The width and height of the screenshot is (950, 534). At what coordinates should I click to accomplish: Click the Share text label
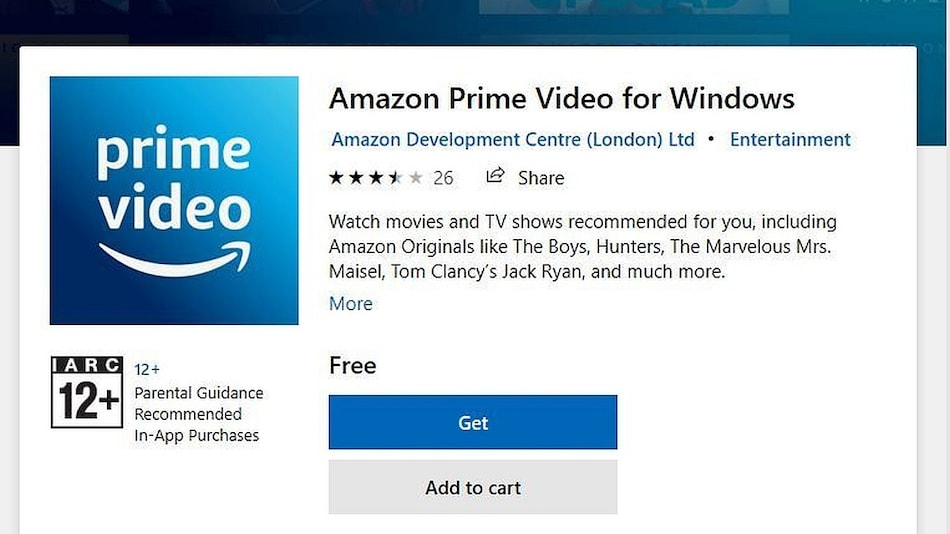pyautogui.click(x=541, y=178)
